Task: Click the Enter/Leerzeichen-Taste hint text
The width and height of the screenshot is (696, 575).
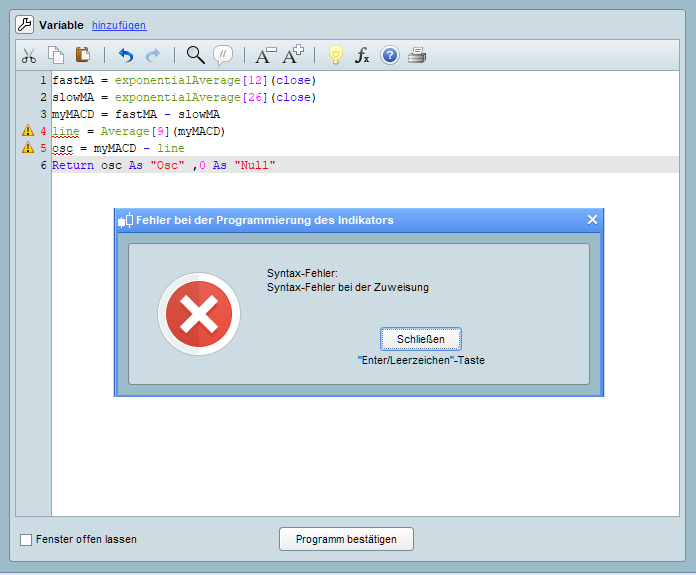Action: pos(421,360)
